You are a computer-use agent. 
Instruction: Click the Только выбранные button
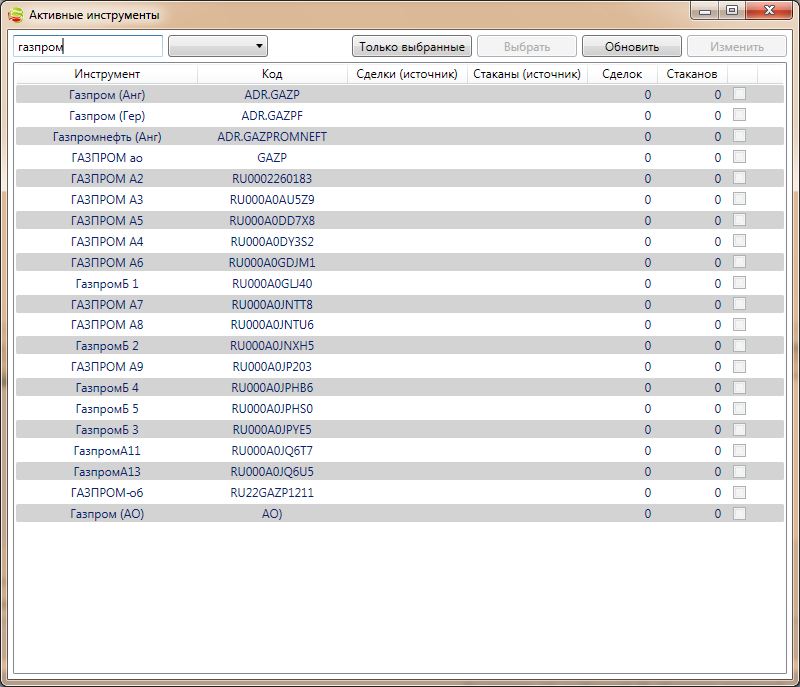(412, 46)
